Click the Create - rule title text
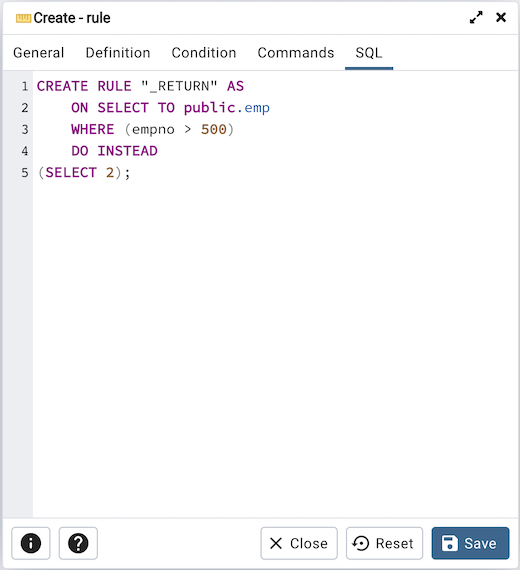This screenshot has height=570, width=520. (72, 18)
